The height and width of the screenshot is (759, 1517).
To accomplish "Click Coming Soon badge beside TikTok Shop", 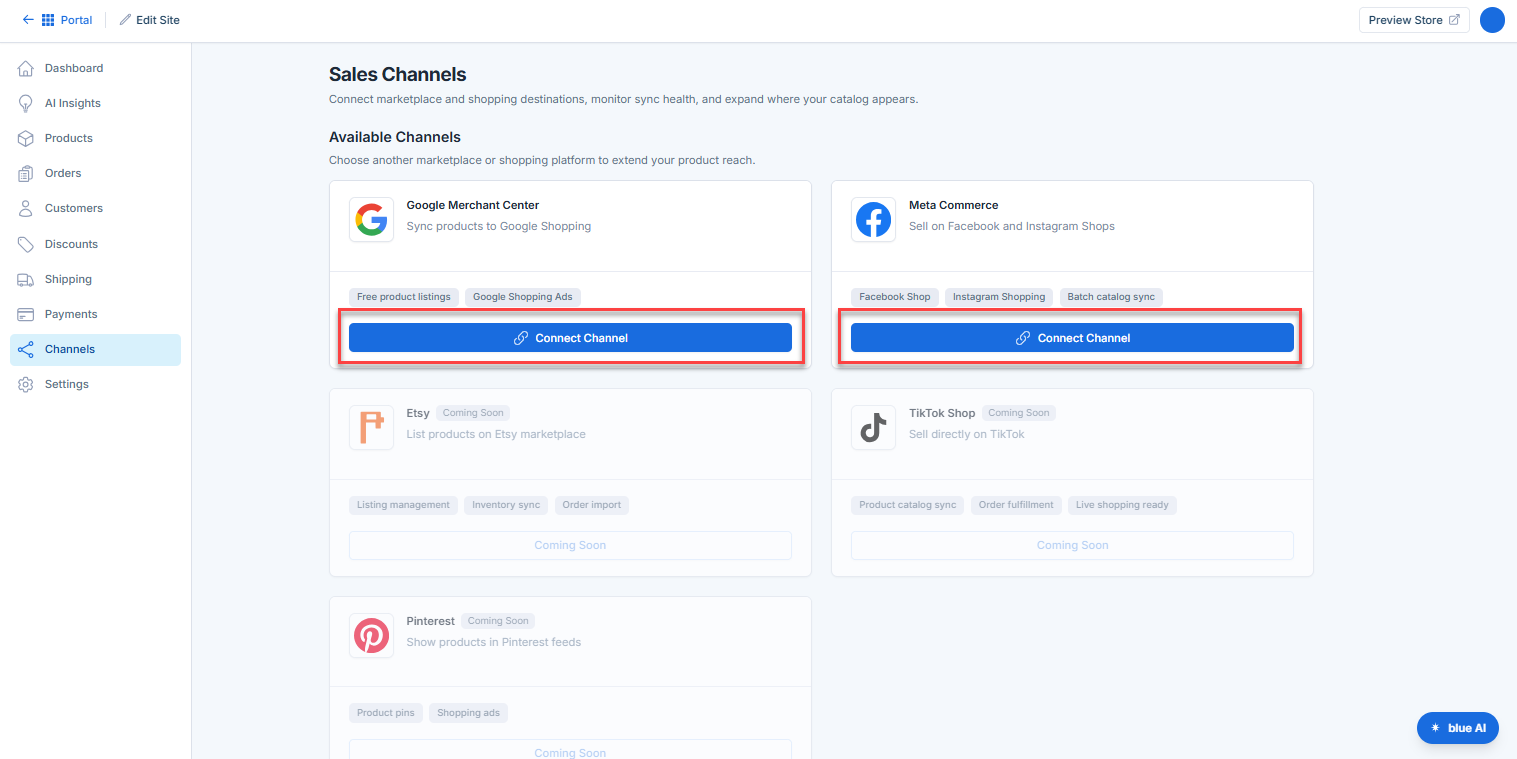I will 1019,413.
